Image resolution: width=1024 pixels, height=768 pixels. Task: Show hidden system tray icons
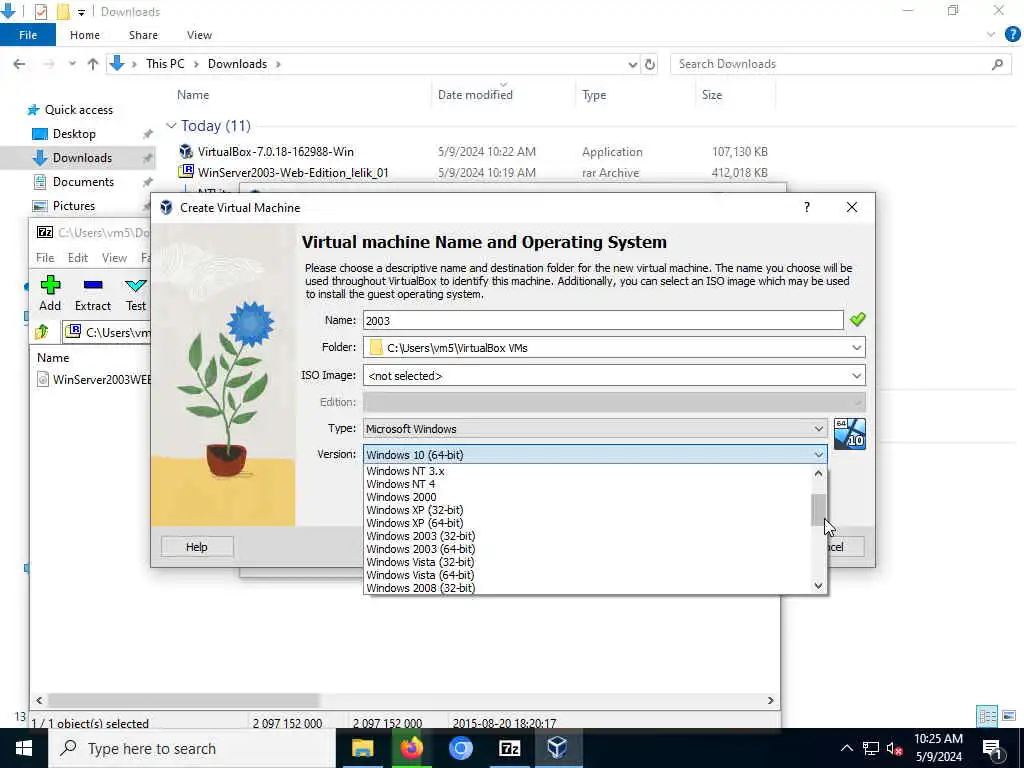pyautogui.click(x=846, y=748)
